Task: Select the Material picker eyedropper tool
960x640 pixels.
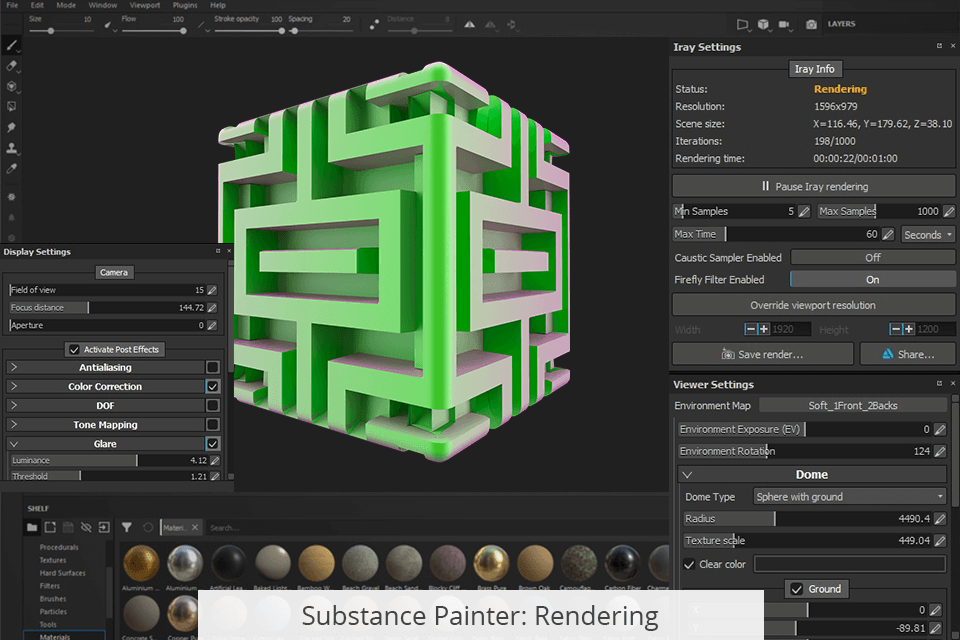Action: pos(12,169)
